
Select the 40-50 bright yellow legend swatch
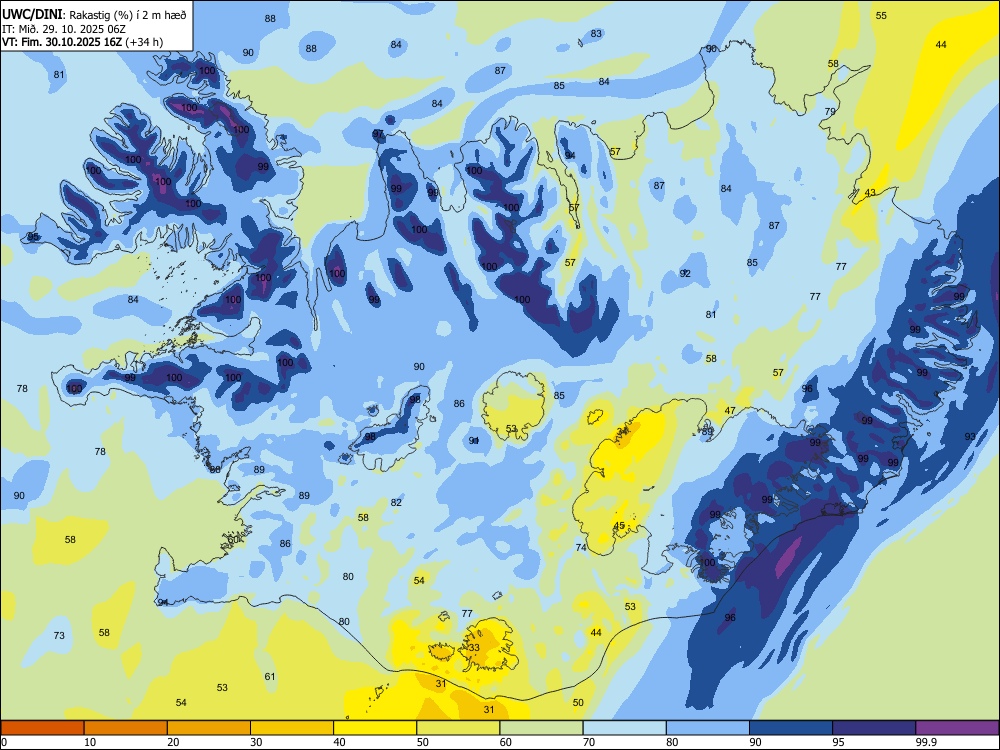tap(375, 728)
